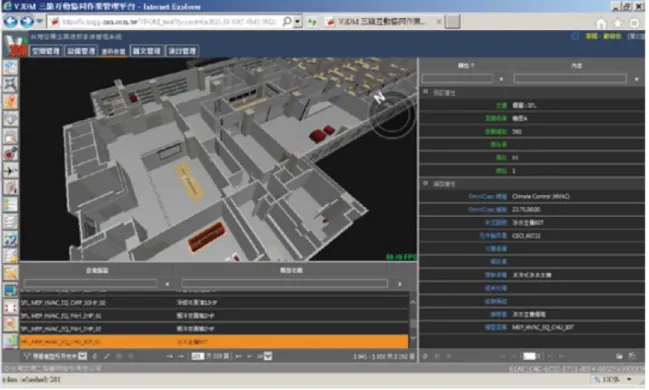Image resolution: width=649 pixels, height=390 pixels.
Task: Click the browser Forward arrow
Action: point(27,21)
